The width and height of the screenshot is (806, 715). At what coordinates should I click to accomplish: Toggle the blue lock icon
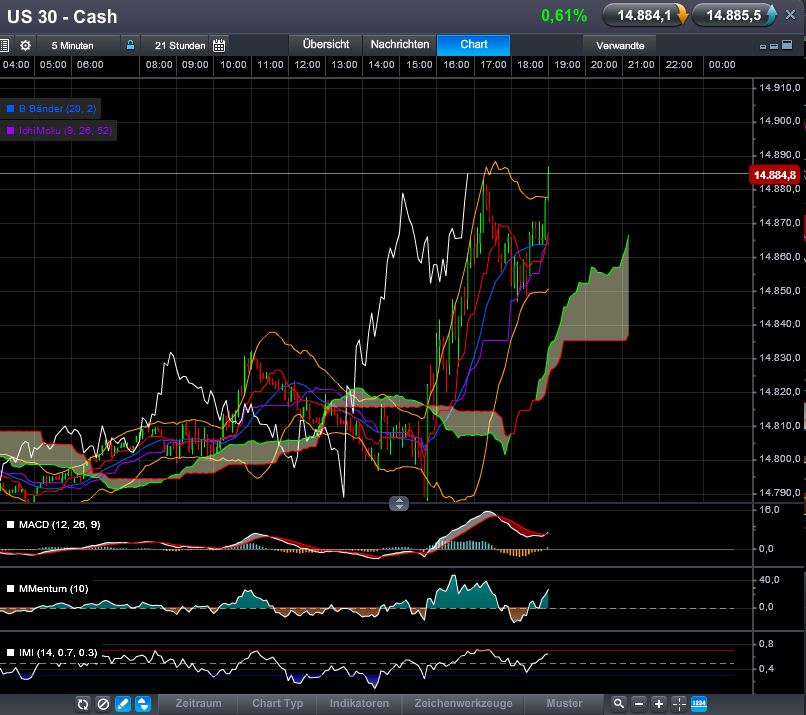point(131,45)
